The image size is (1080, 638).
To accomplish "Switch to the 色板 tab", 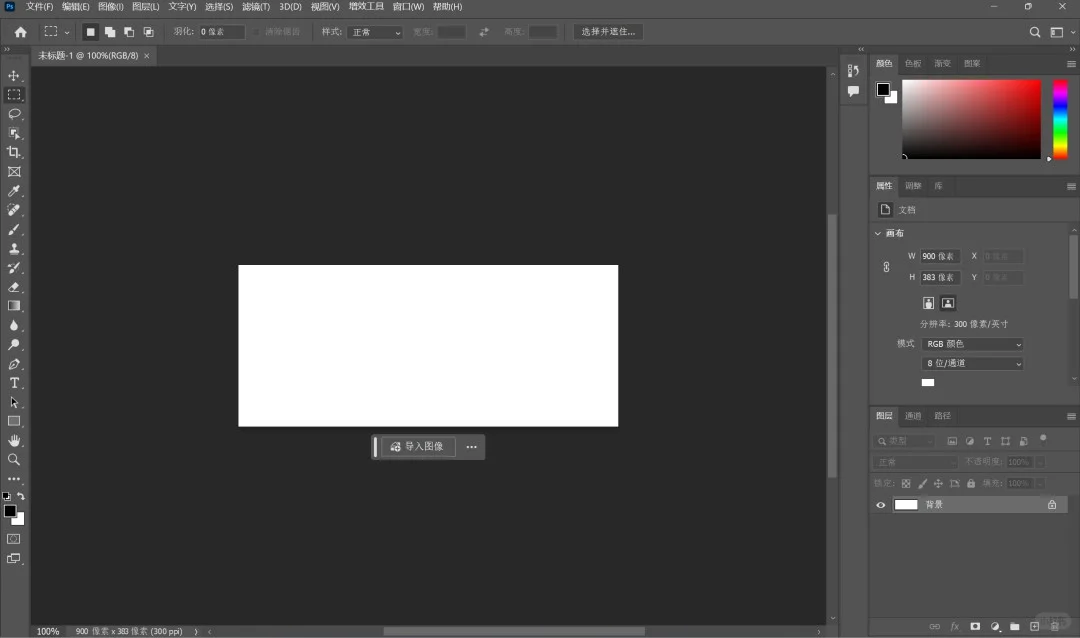I will 913,63.
